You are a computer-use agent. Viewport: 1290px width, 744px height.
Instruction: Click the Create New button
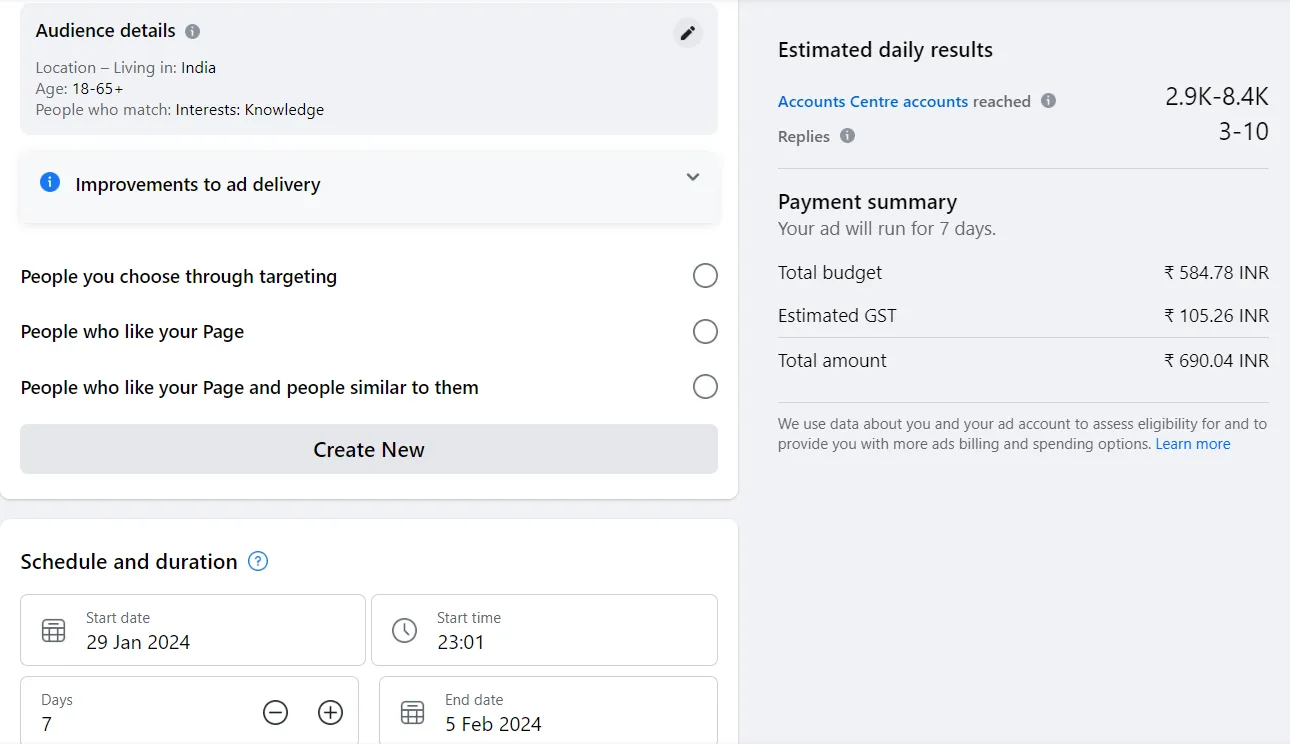click(x=368, y=449)
